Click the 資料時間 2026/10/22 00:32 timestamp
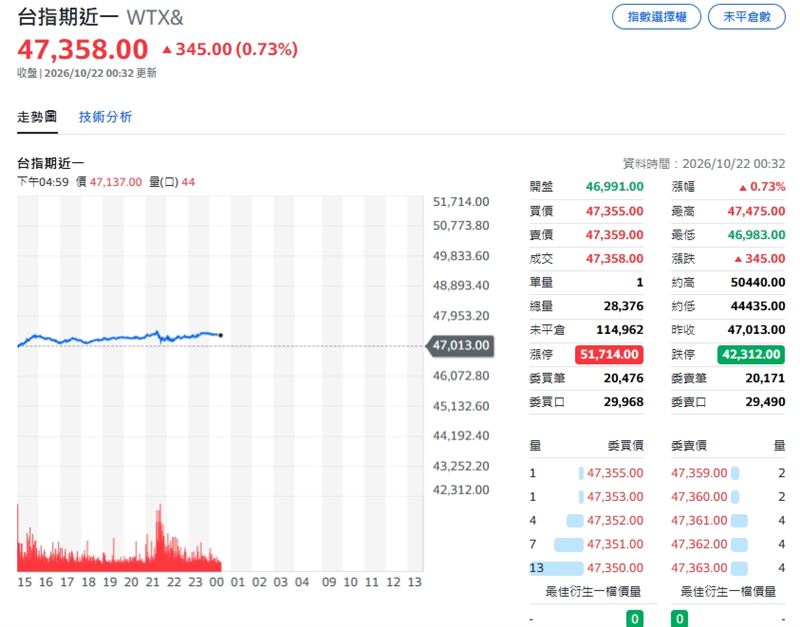The height and width of the screenshot is (627, 800). tap(704, 164)
